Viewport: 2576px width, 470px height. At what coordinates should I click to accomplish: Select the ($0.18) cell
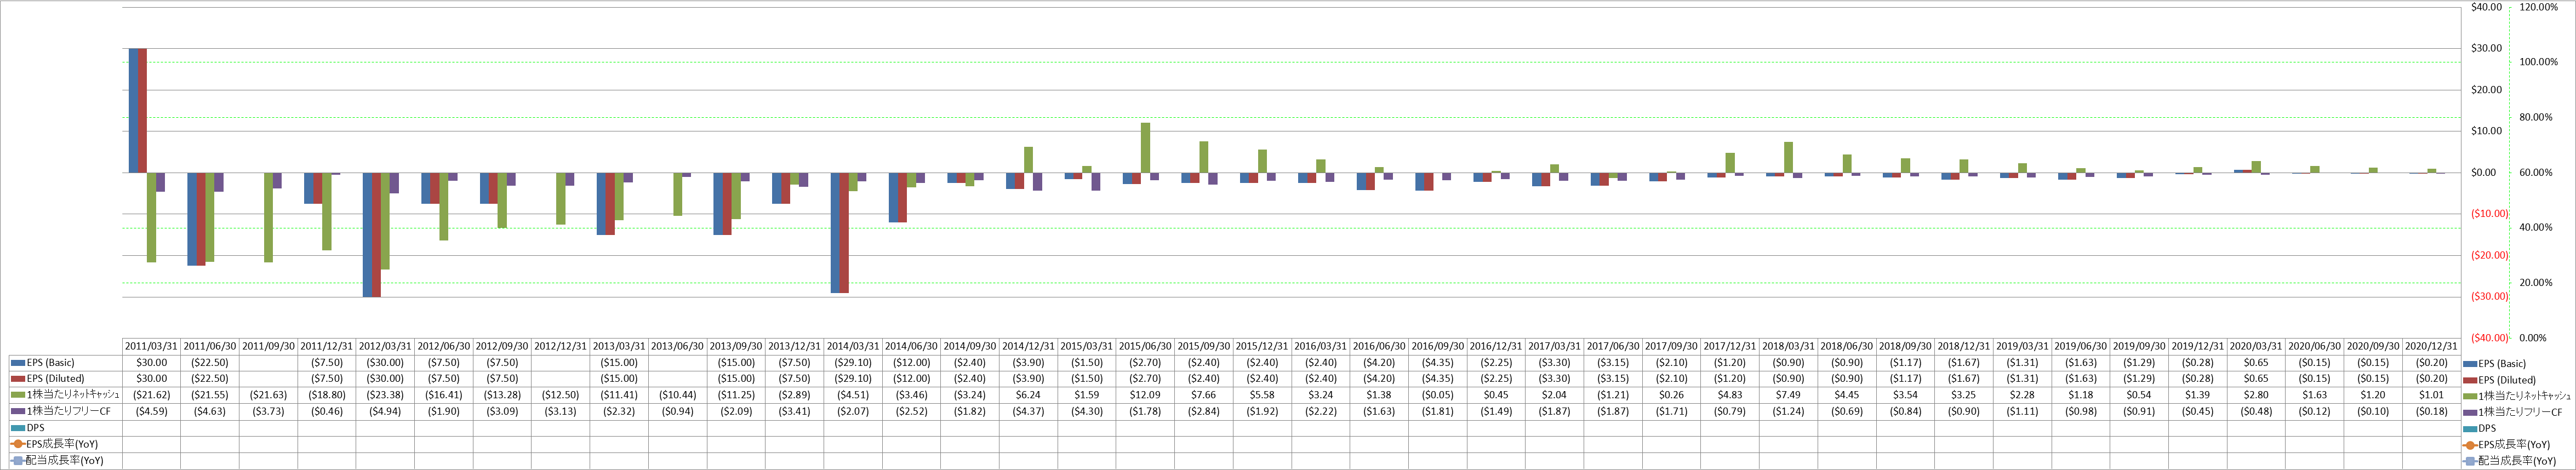click(2432, 411)
